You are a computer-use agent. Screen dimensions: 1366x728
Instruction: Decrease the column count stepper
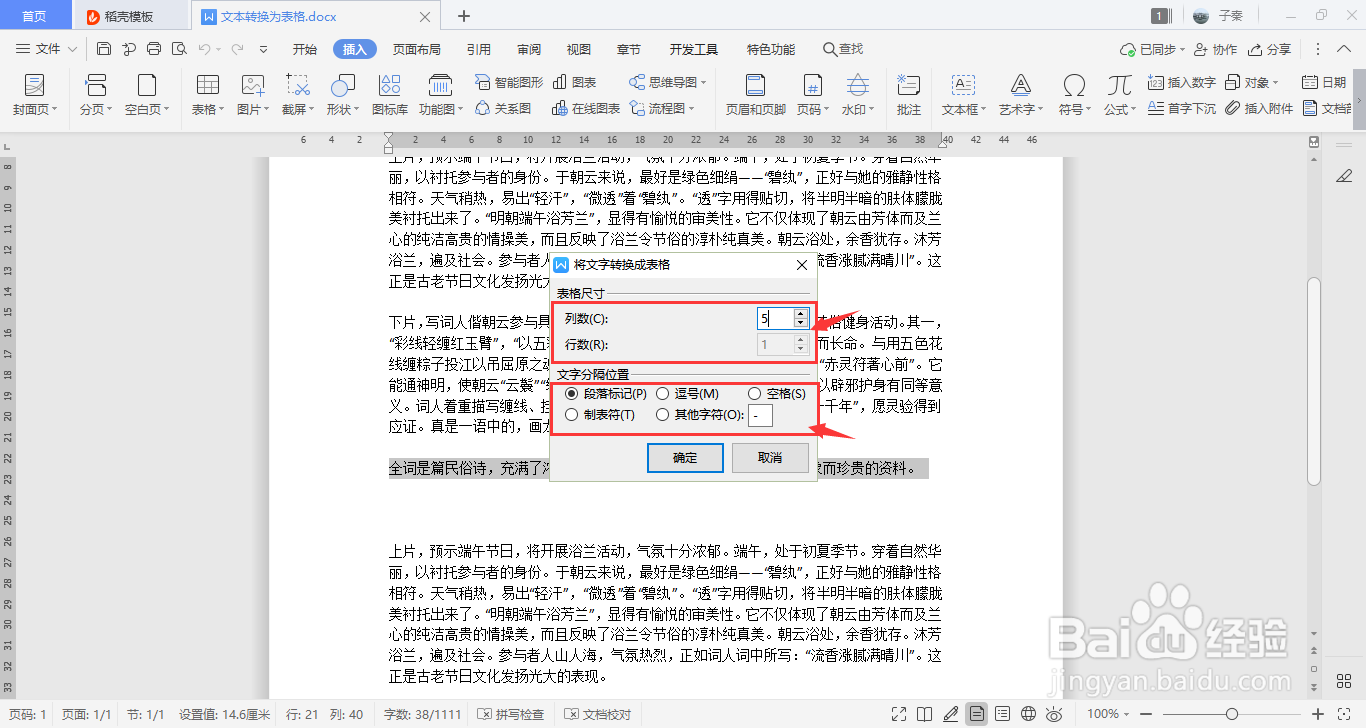pyautogui.click(x=800, y=323)
